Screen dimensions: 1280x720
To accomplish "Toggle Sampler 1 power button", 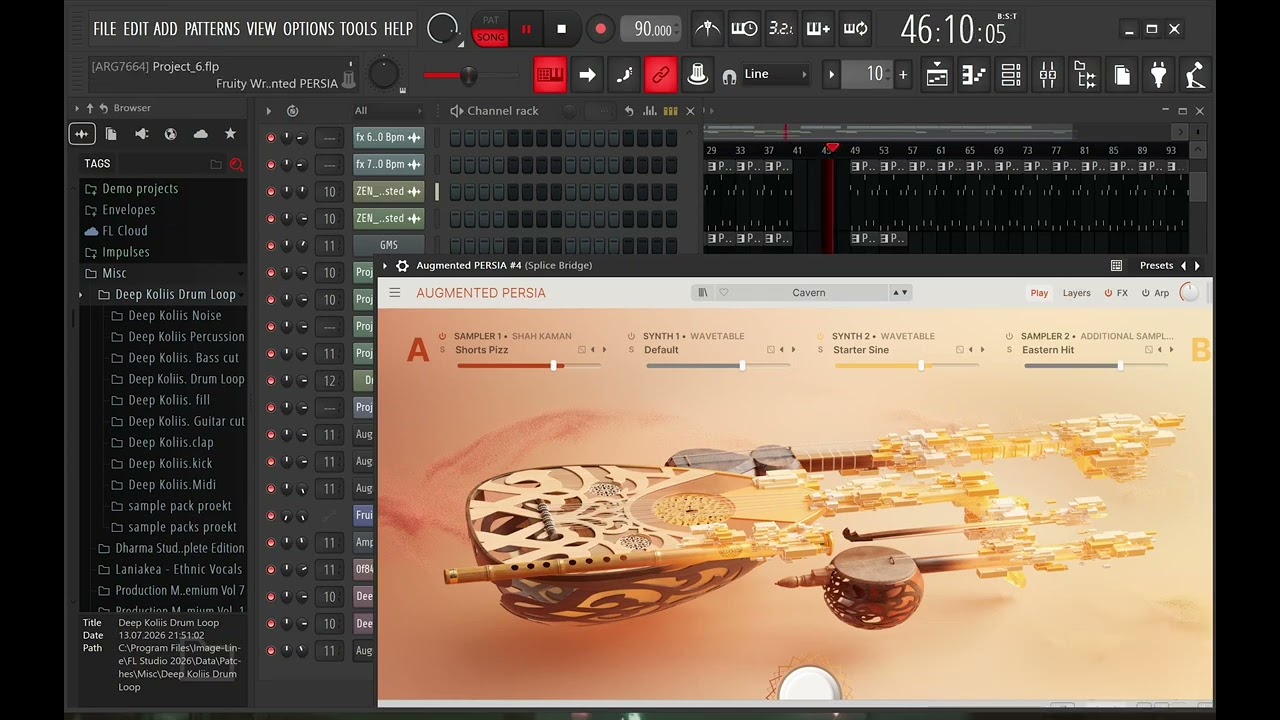I will pyautogui.click(x=443, y=337).
